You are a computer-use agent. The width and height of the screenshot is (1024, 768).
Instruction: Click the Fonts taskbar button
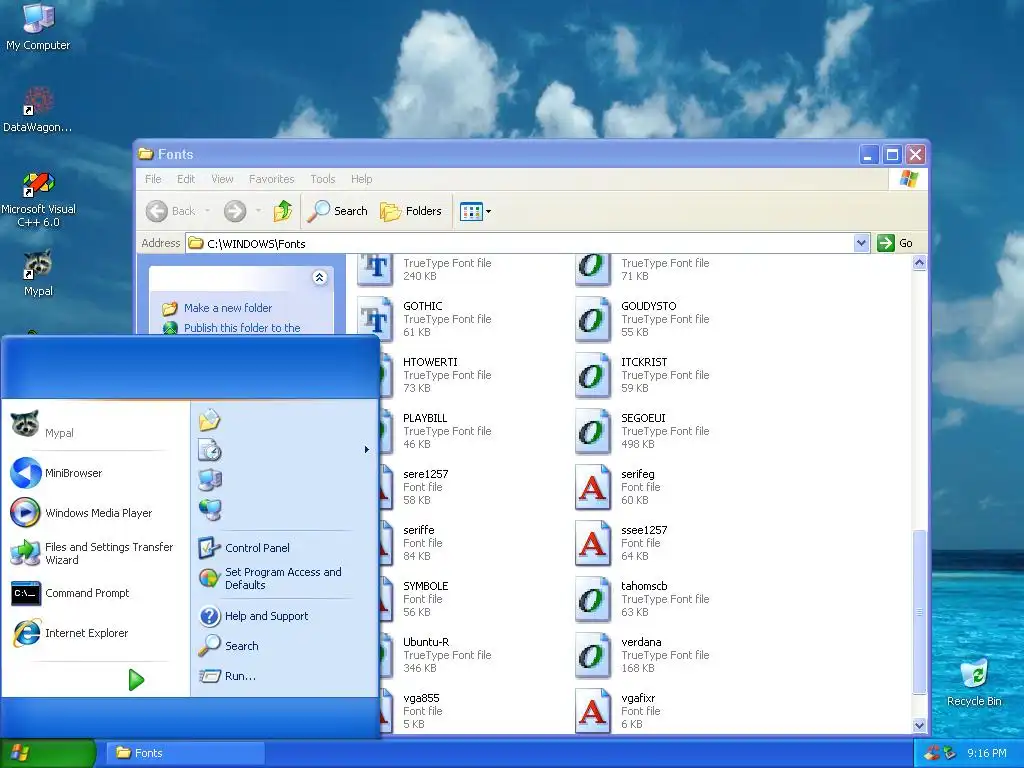(x=185, y=753)
